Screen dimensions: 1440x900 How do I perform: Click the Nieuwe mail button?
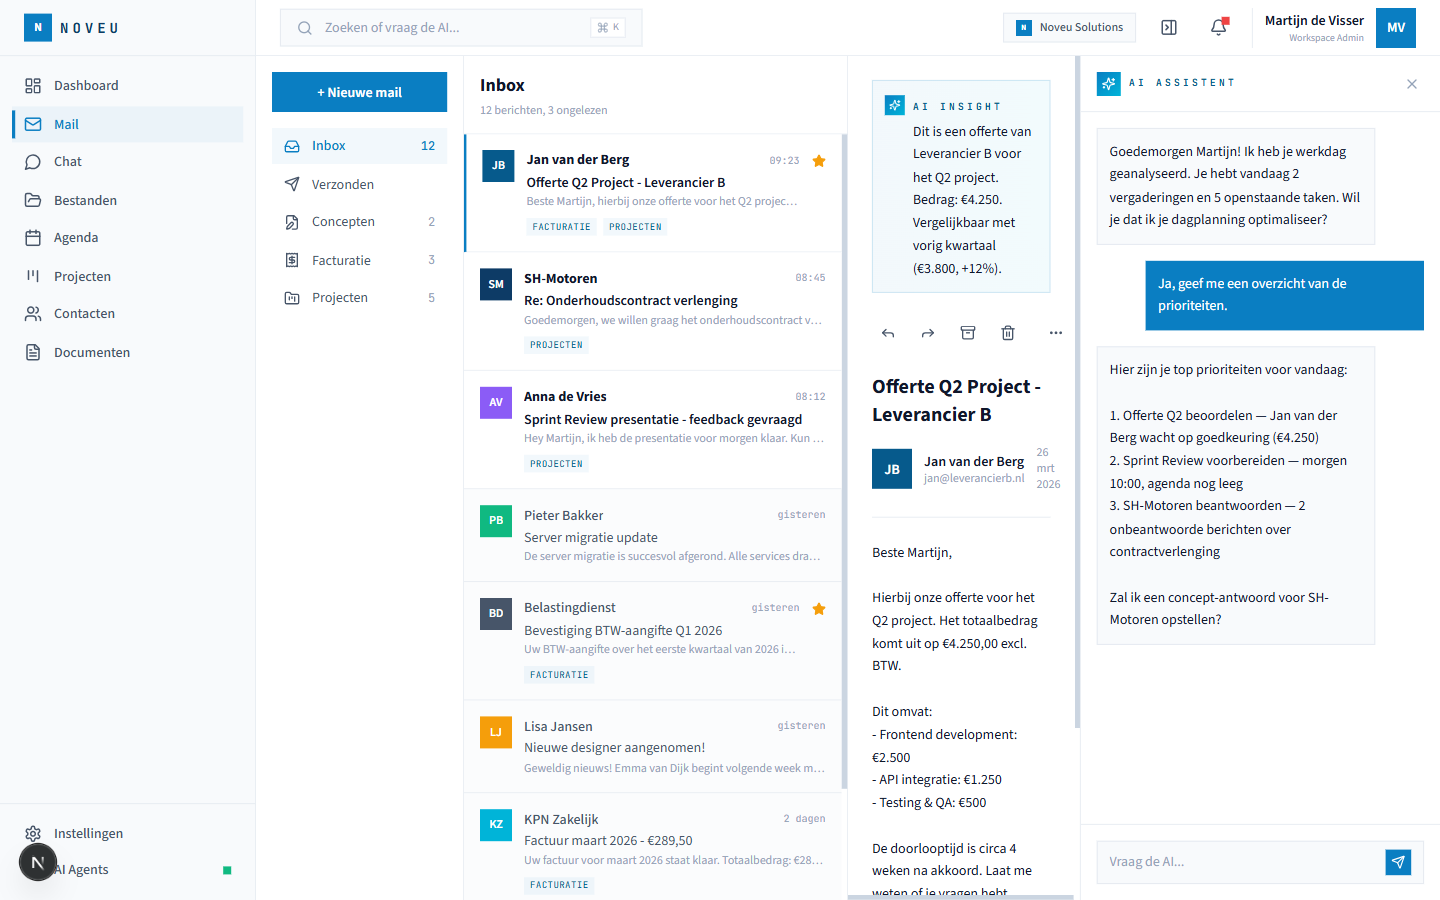(x=359, y=92)
